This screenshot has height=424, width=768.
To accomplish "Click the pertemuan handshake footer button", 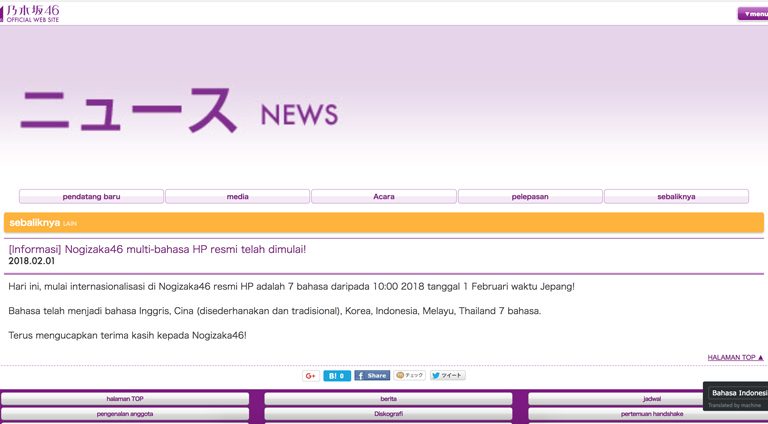I will coord(651,414).
